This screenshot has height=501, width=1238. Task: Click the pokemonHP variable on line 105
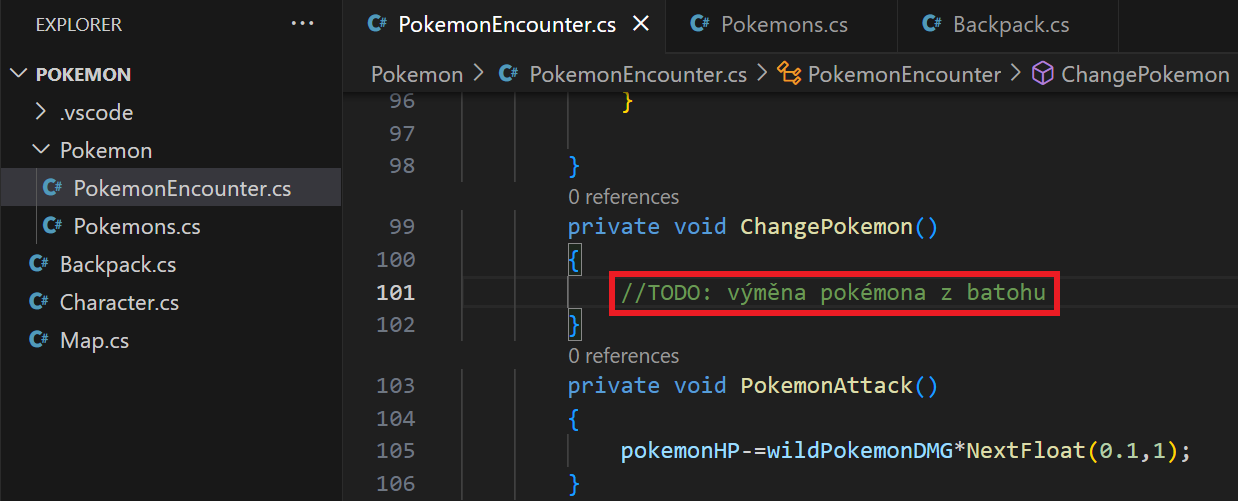(680, 450)
